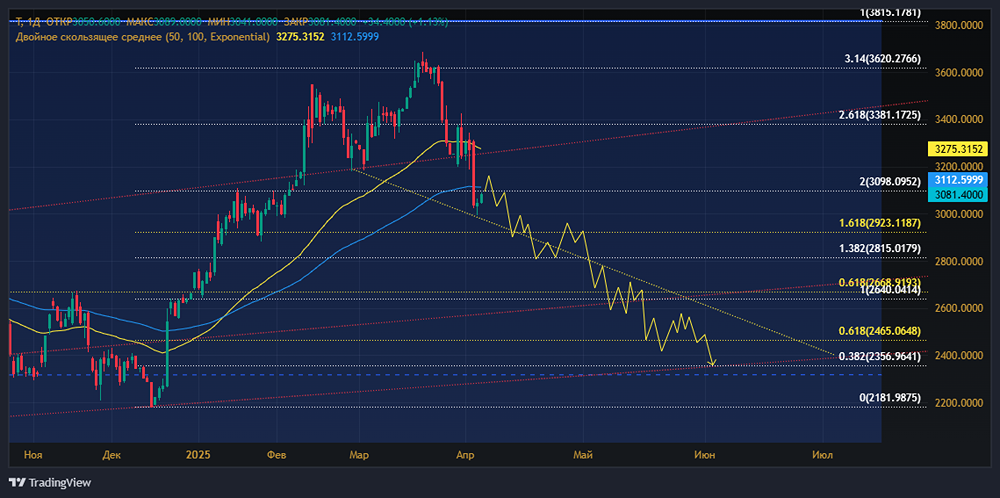Select the Двойное скользящее среднее indicator title

(142, 37)
